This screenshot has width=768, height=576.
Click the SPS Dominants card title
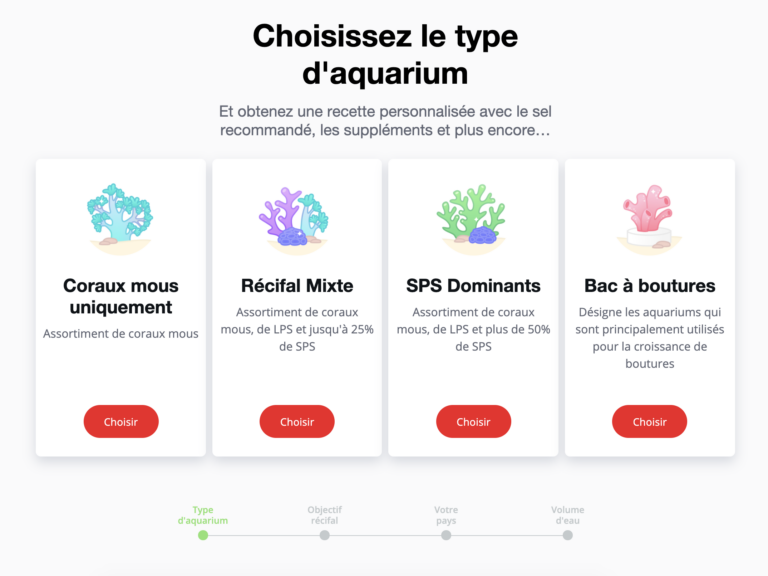point(473,286)
